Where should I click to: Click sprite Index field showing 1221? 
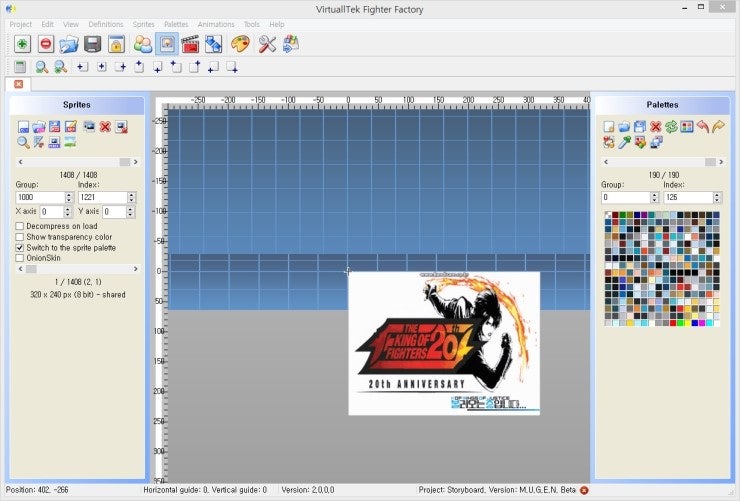coord(103,198)
